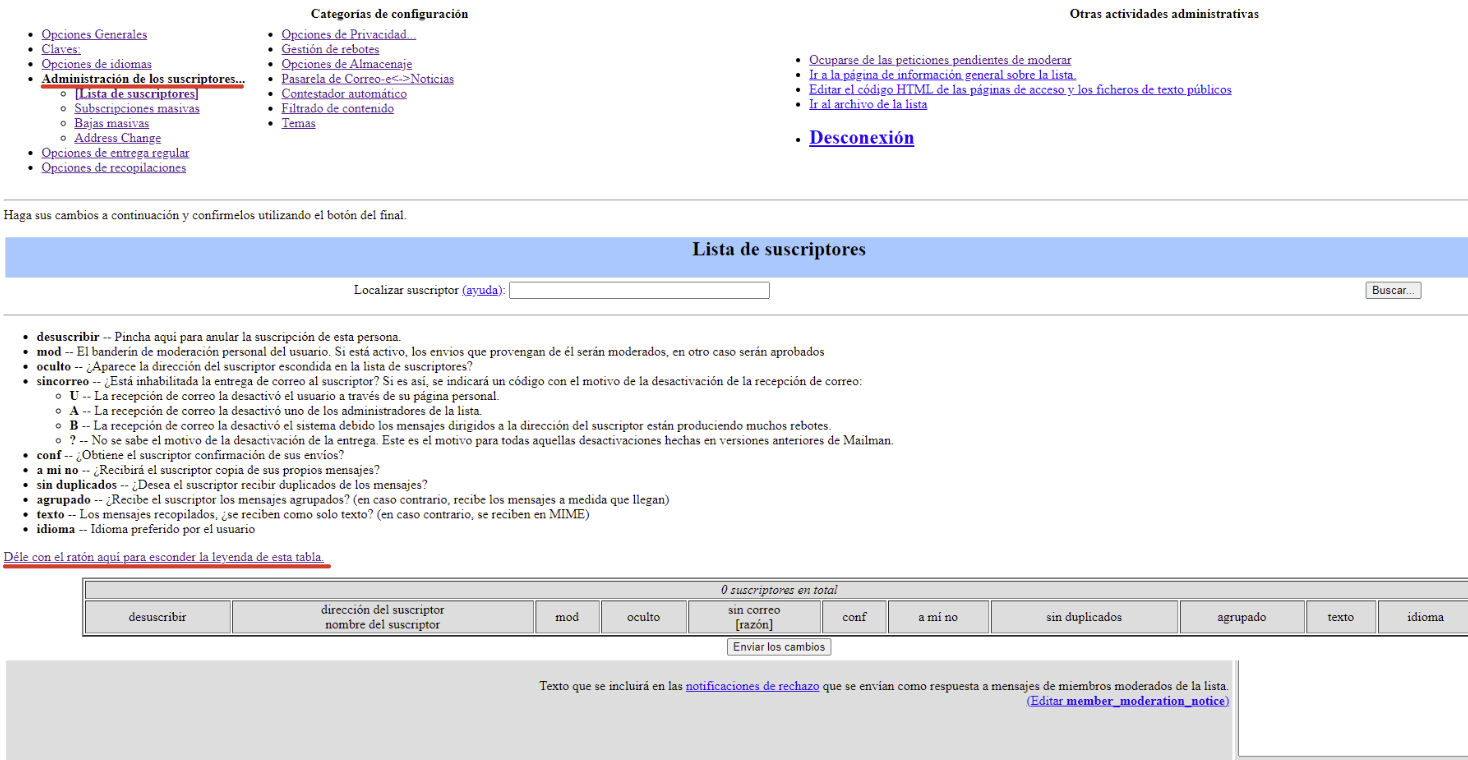Click the agrupado column header

1242,617
